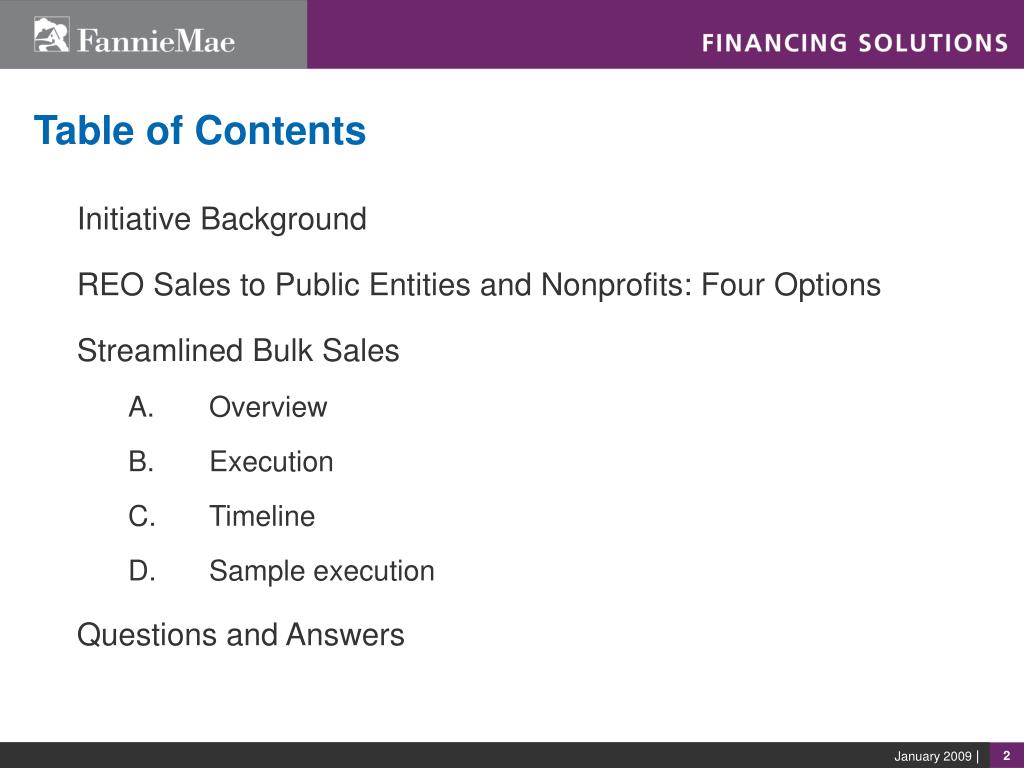The width and height of the screenshot is (1024, 768).
Task: Select the FINANCING SOLUTIONS header label
Action: coord(855,43)
